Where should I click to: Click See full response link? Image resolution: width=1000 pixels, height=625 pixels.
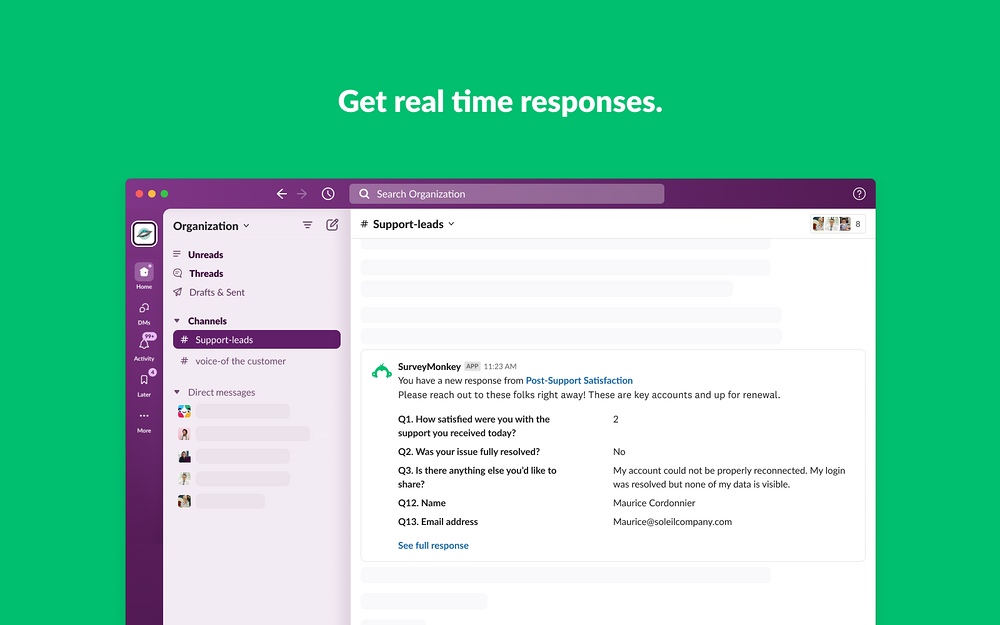pyautogui.click(x=433, y=545)
